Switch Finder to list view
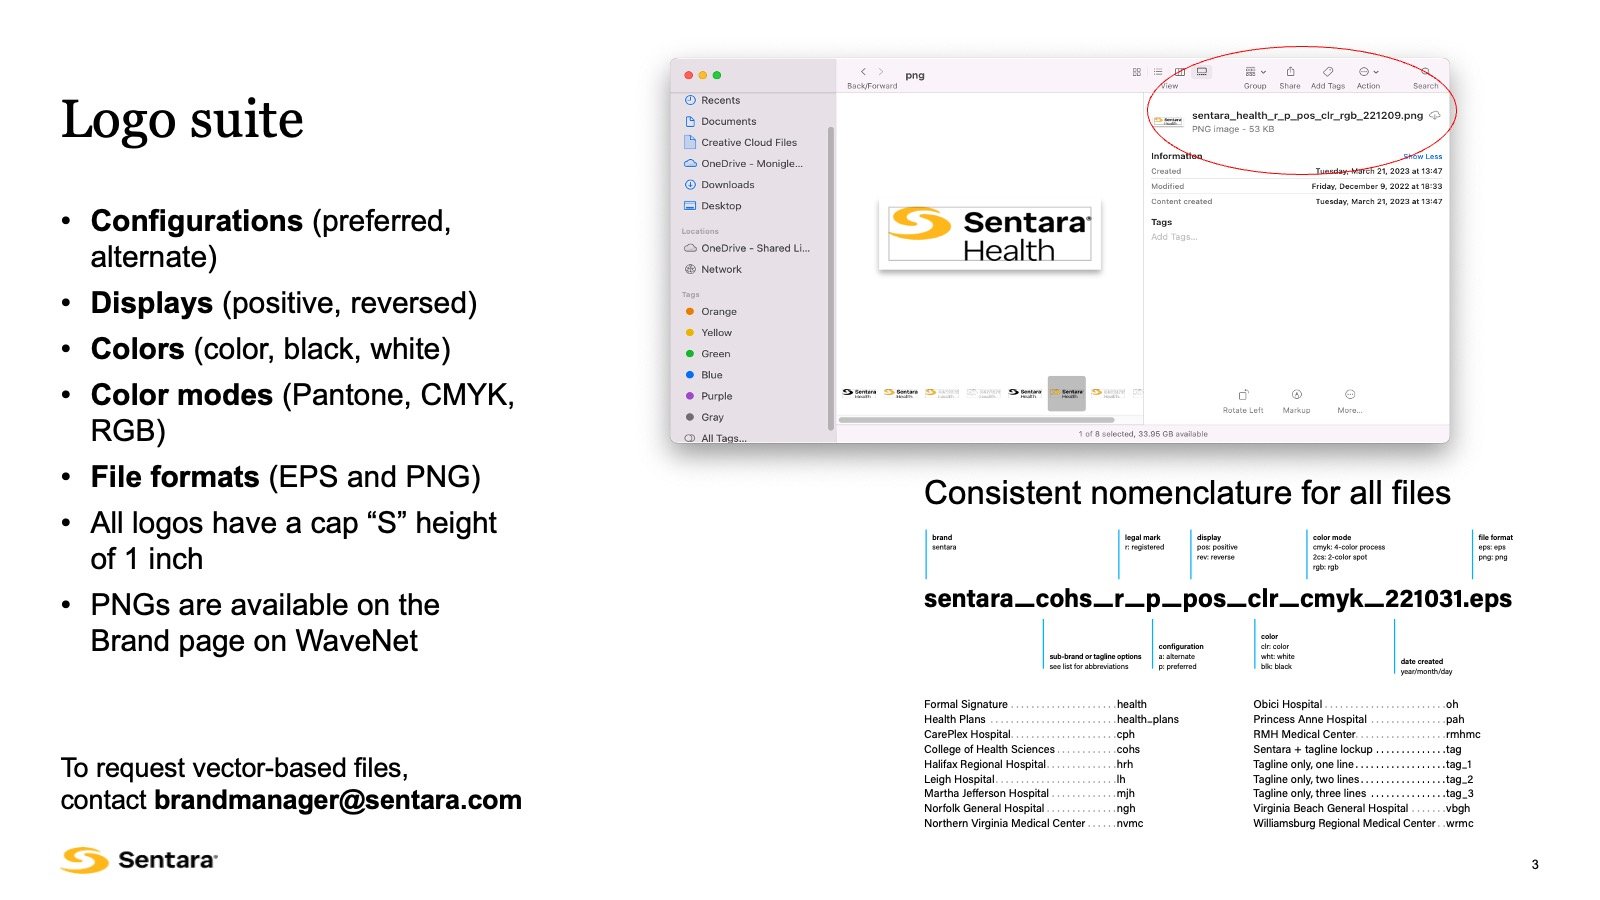The height and width of the screenshot is (900, 1600). (x=1158, y=72)
